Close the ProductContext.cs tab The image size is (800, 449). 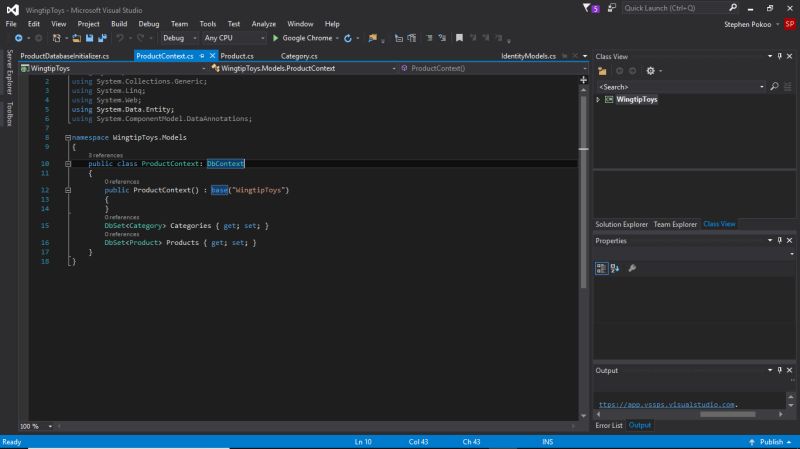pos(212,56)
